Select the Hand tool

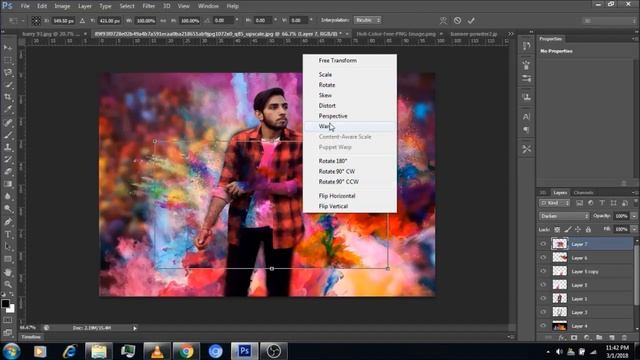(8, 272)
